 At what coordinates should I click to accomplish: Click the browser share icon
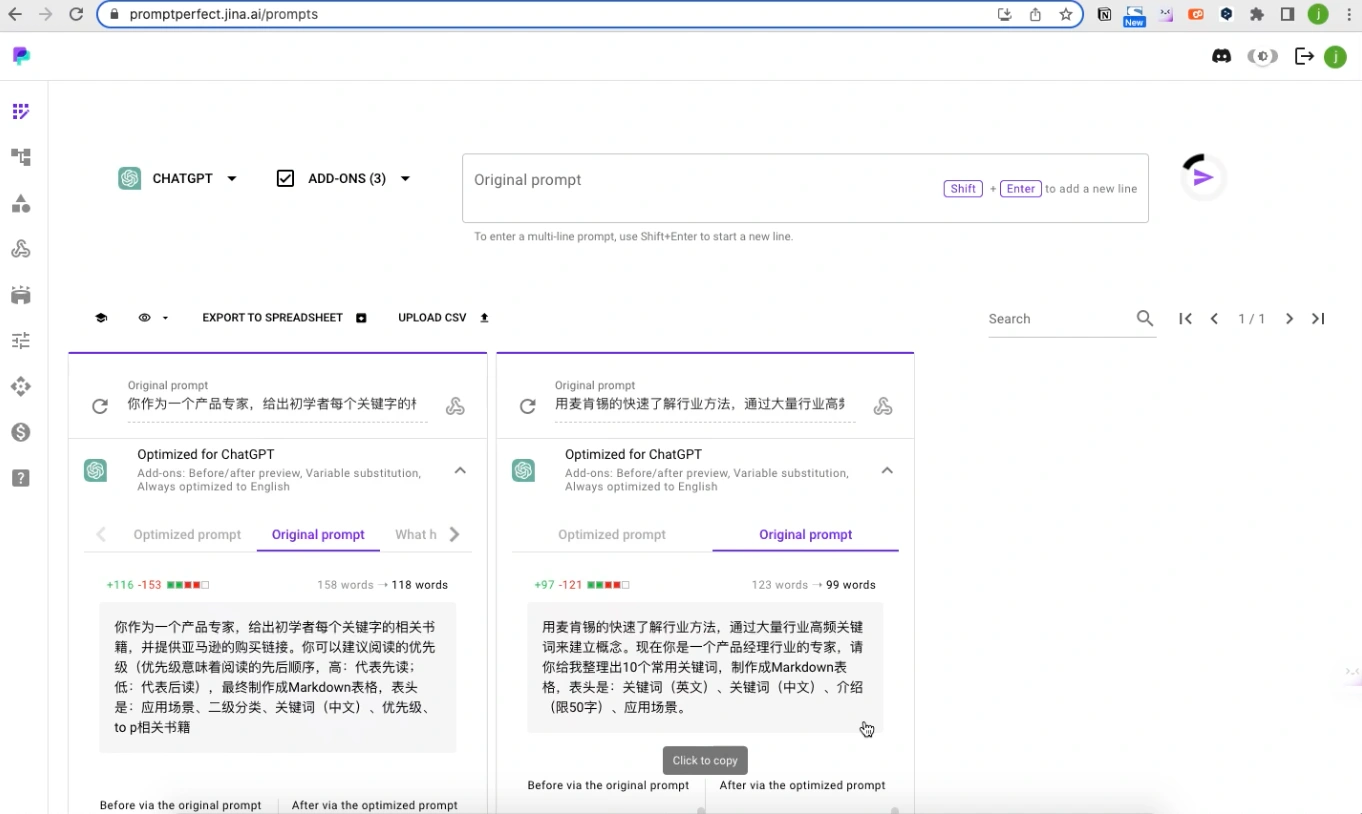tap(1035, 14)
